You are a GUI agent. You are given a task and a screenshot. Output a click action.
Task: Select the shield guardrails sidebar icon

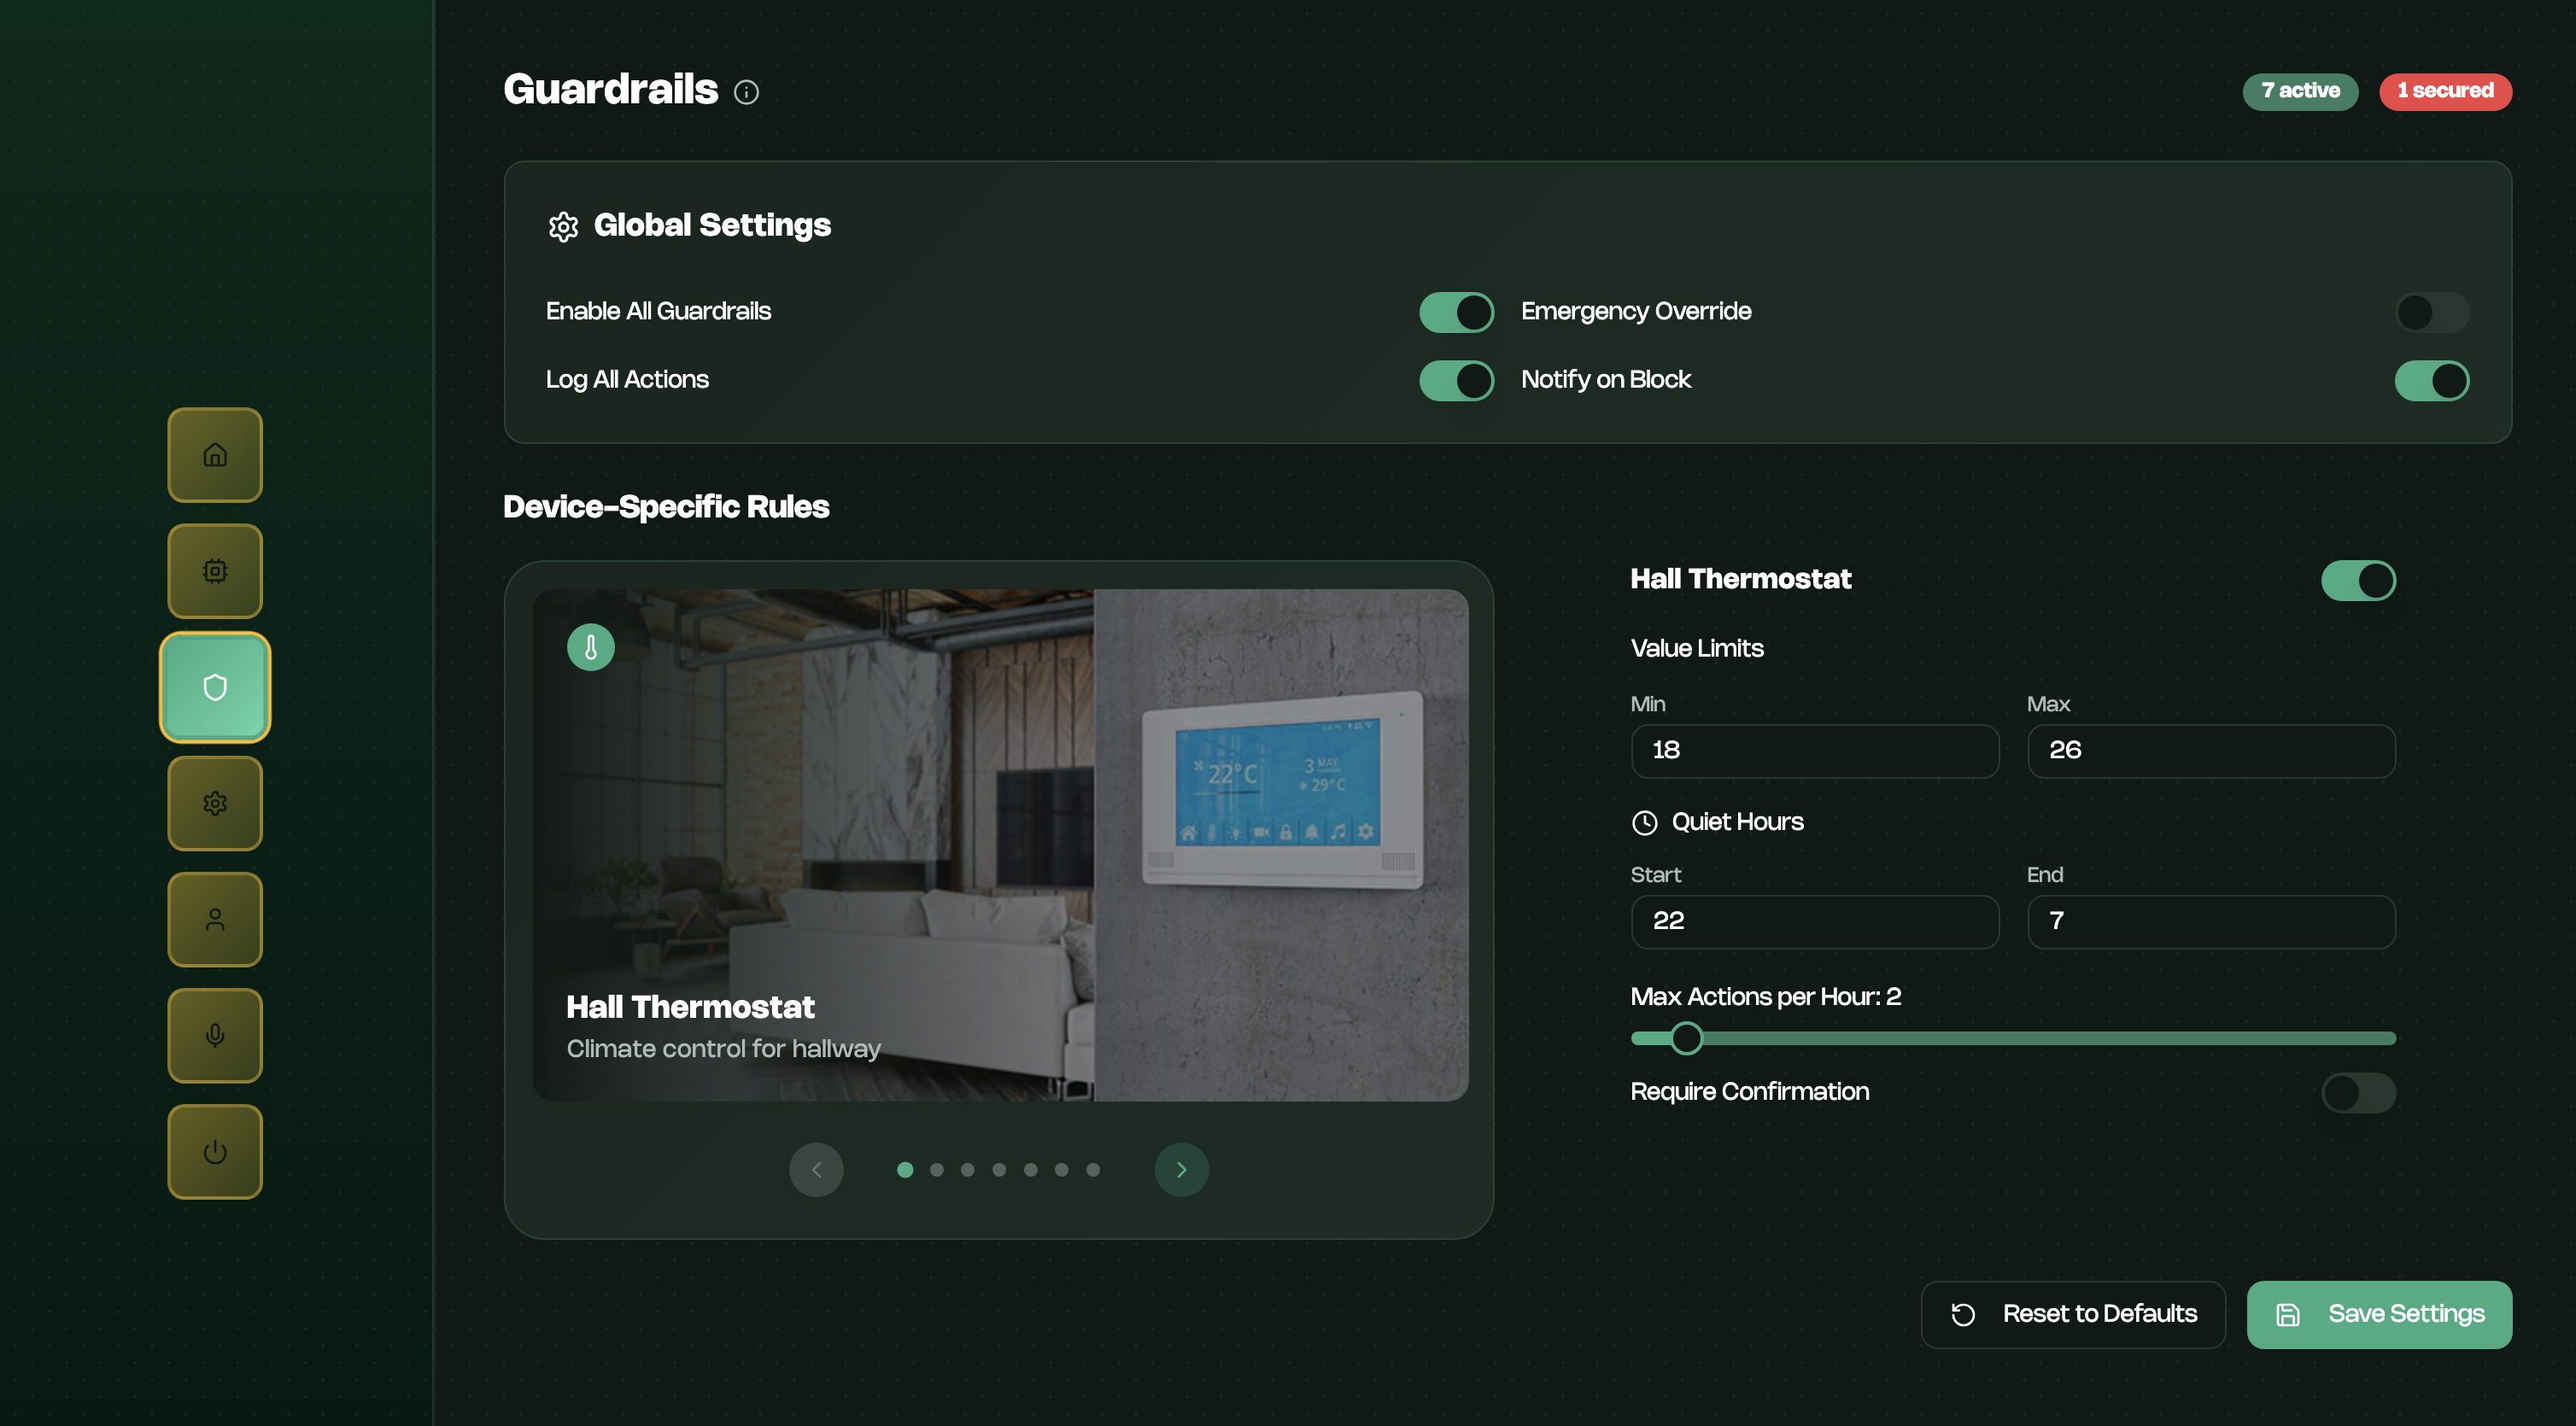(215, 687)
